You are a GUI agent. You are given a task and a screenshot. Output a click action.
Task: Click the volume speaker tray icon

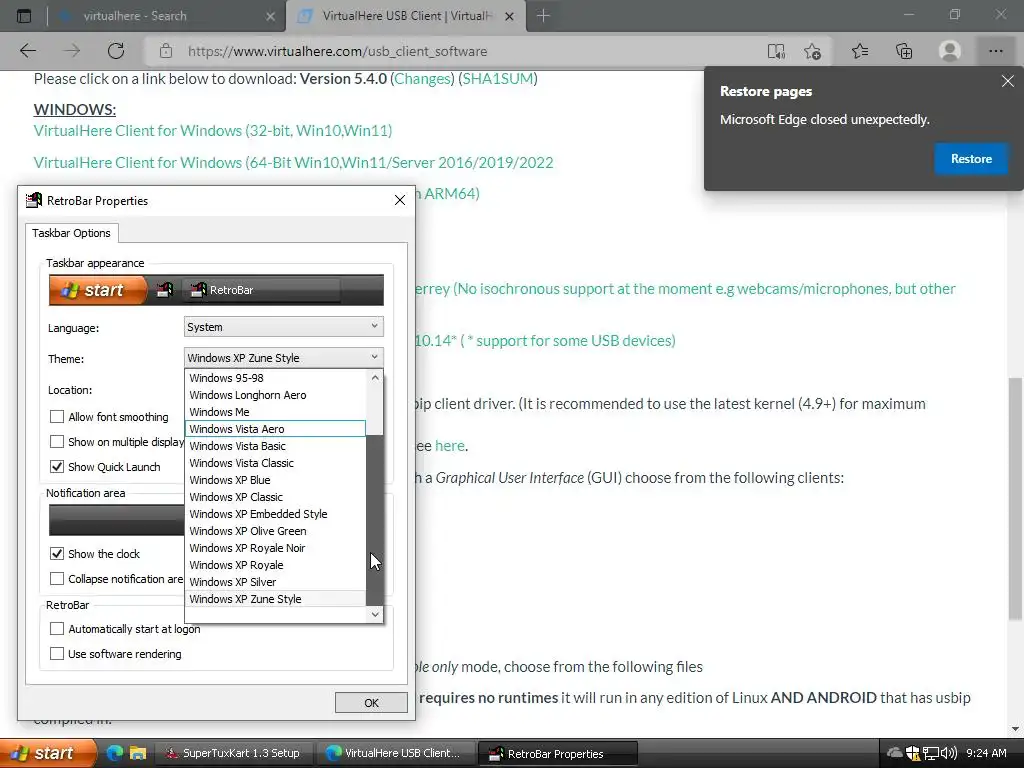pos(949,753)
